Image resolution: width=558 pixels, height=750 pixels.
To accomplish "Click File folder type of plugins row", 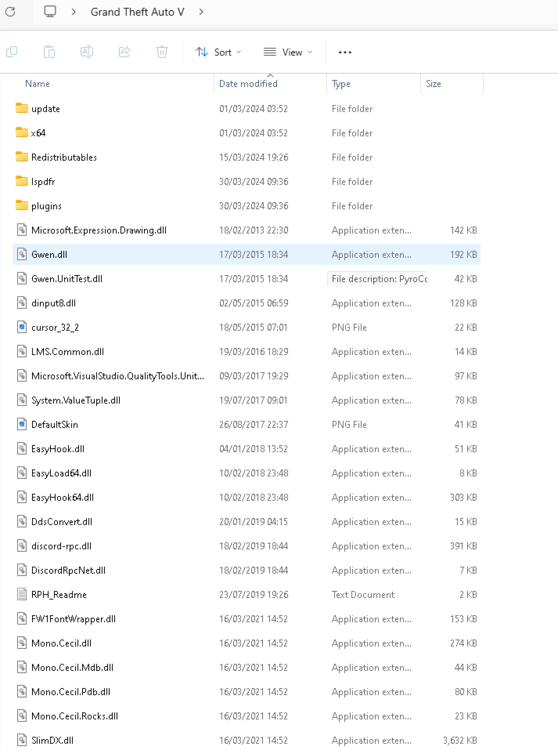I will click(352, 206).
